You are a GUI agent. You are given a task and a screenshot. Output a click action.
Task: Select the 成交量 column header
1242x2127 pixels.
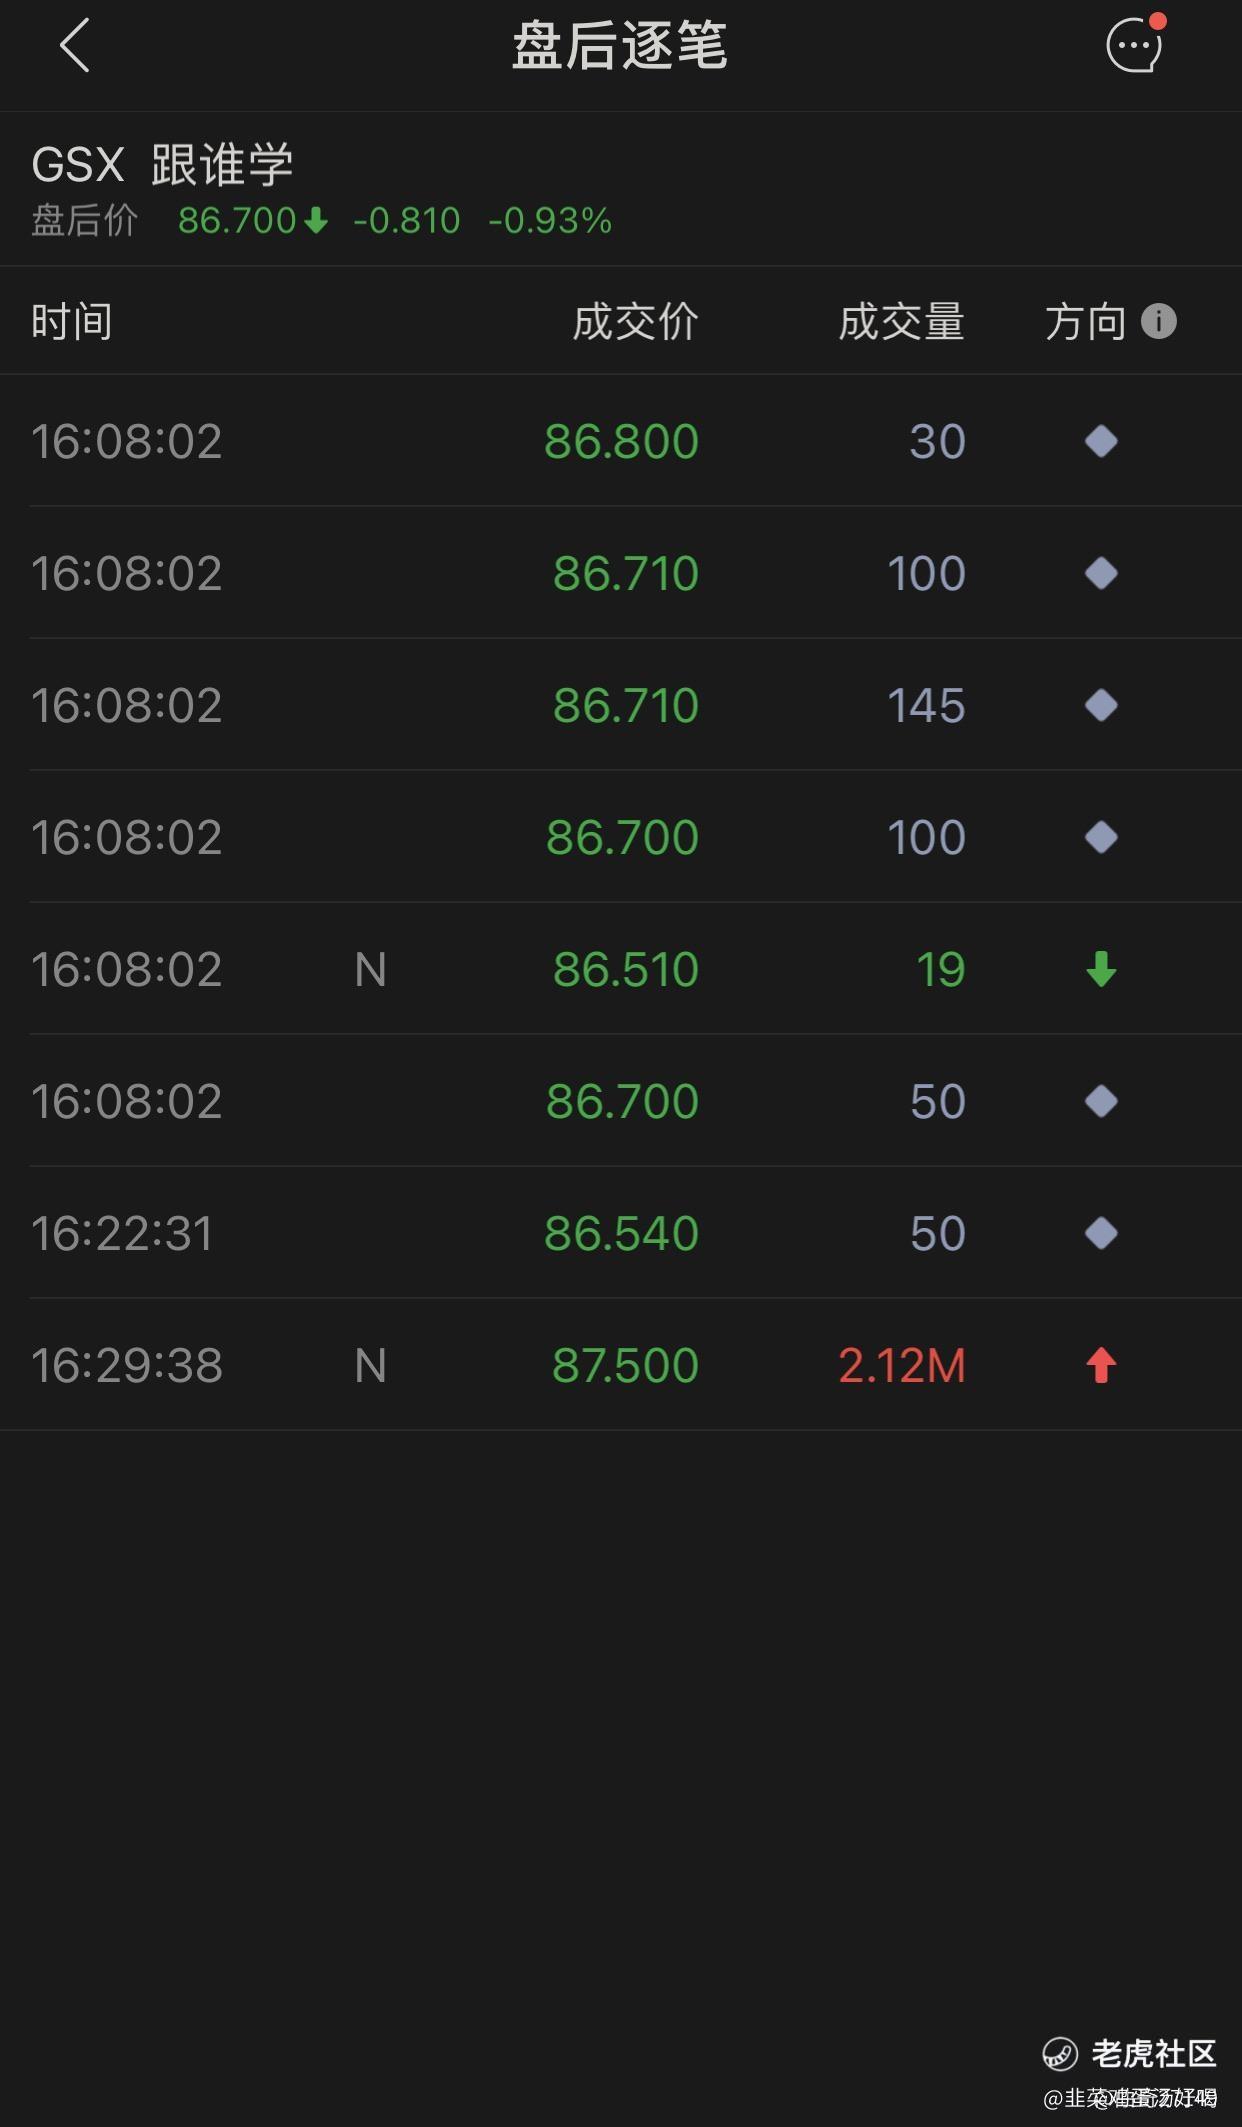[x=901, y=322]
